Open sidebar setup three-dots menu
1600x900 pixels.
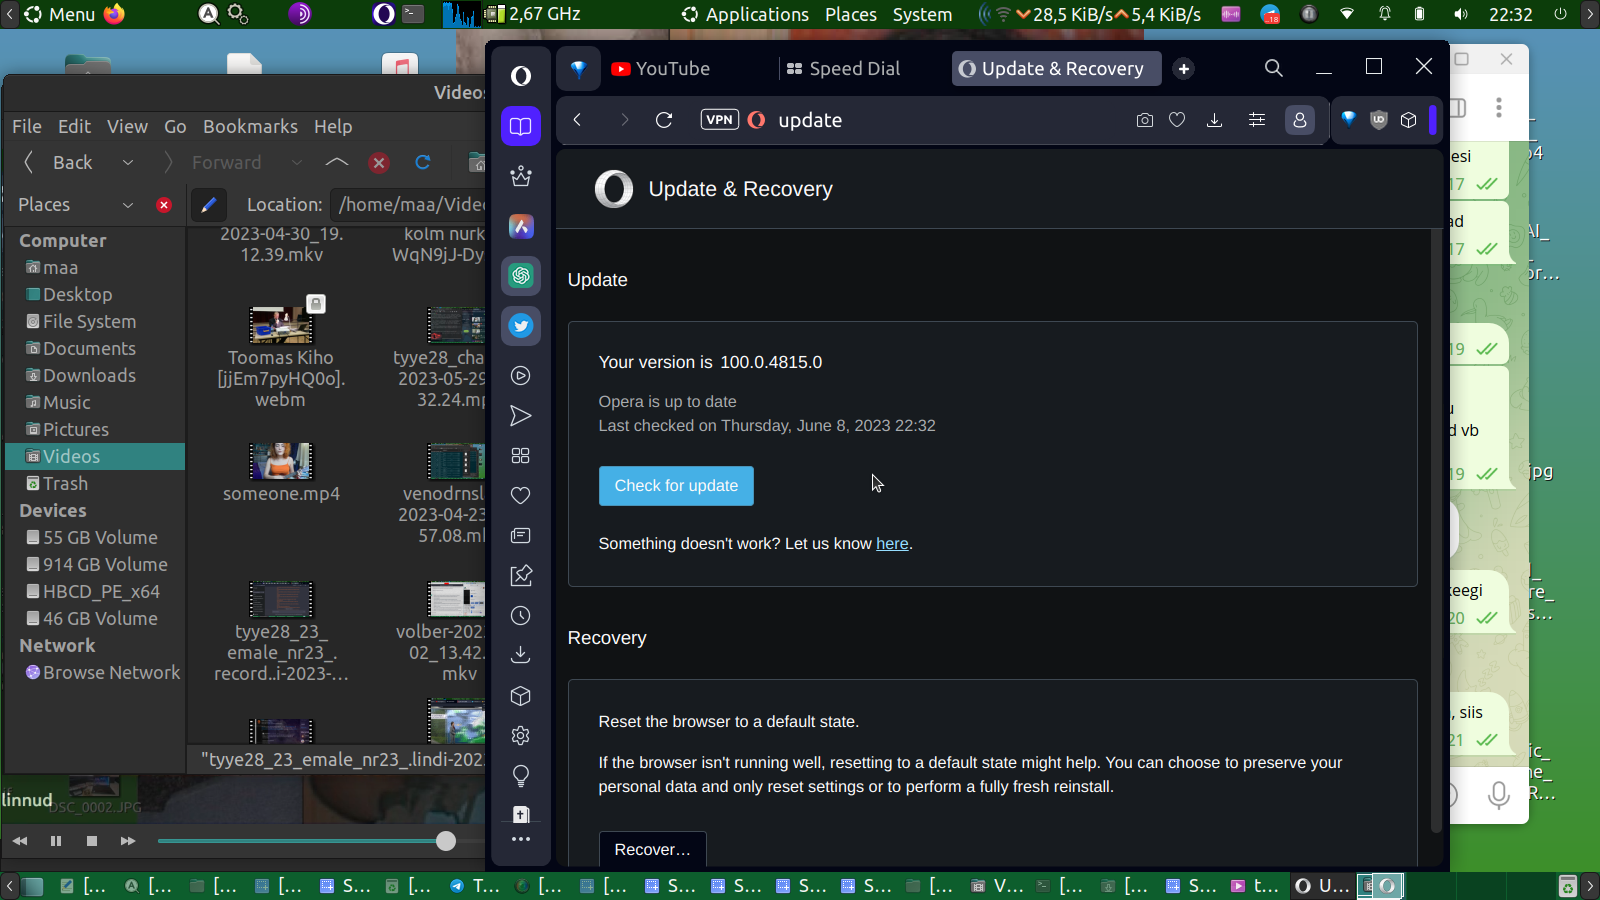(x=521, y=839)
